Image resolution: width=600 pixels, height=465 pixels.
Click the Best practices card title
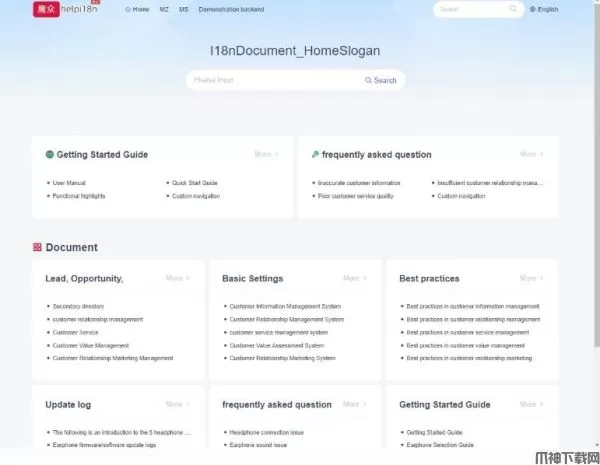(x=429, y=279)
